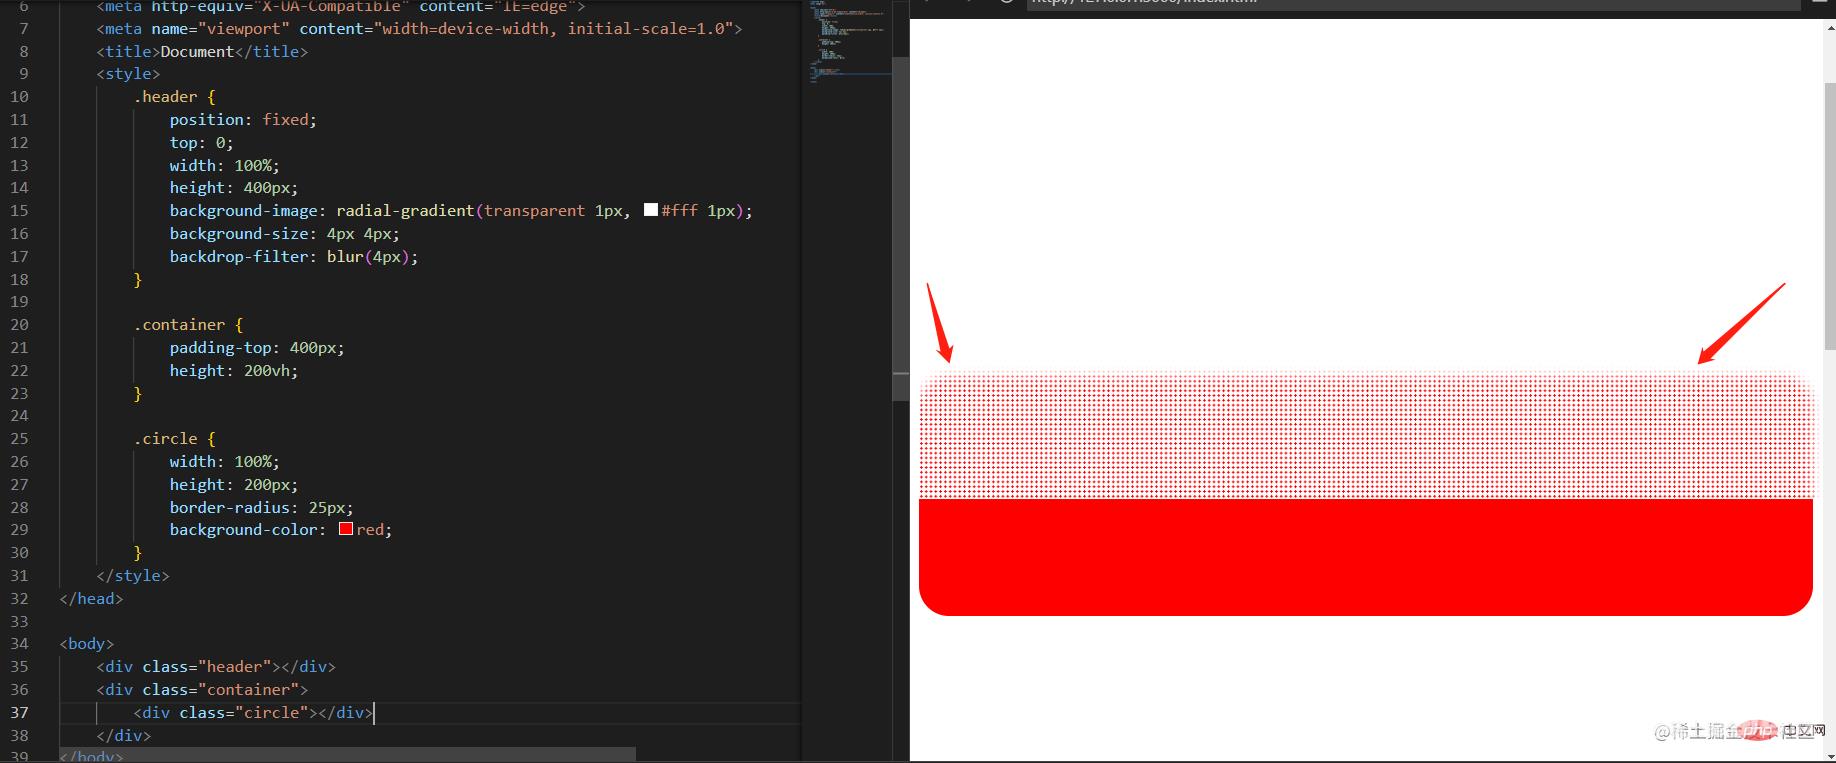
Task: Click the red color swatch on line 29
Action: (x=346, y=529)
